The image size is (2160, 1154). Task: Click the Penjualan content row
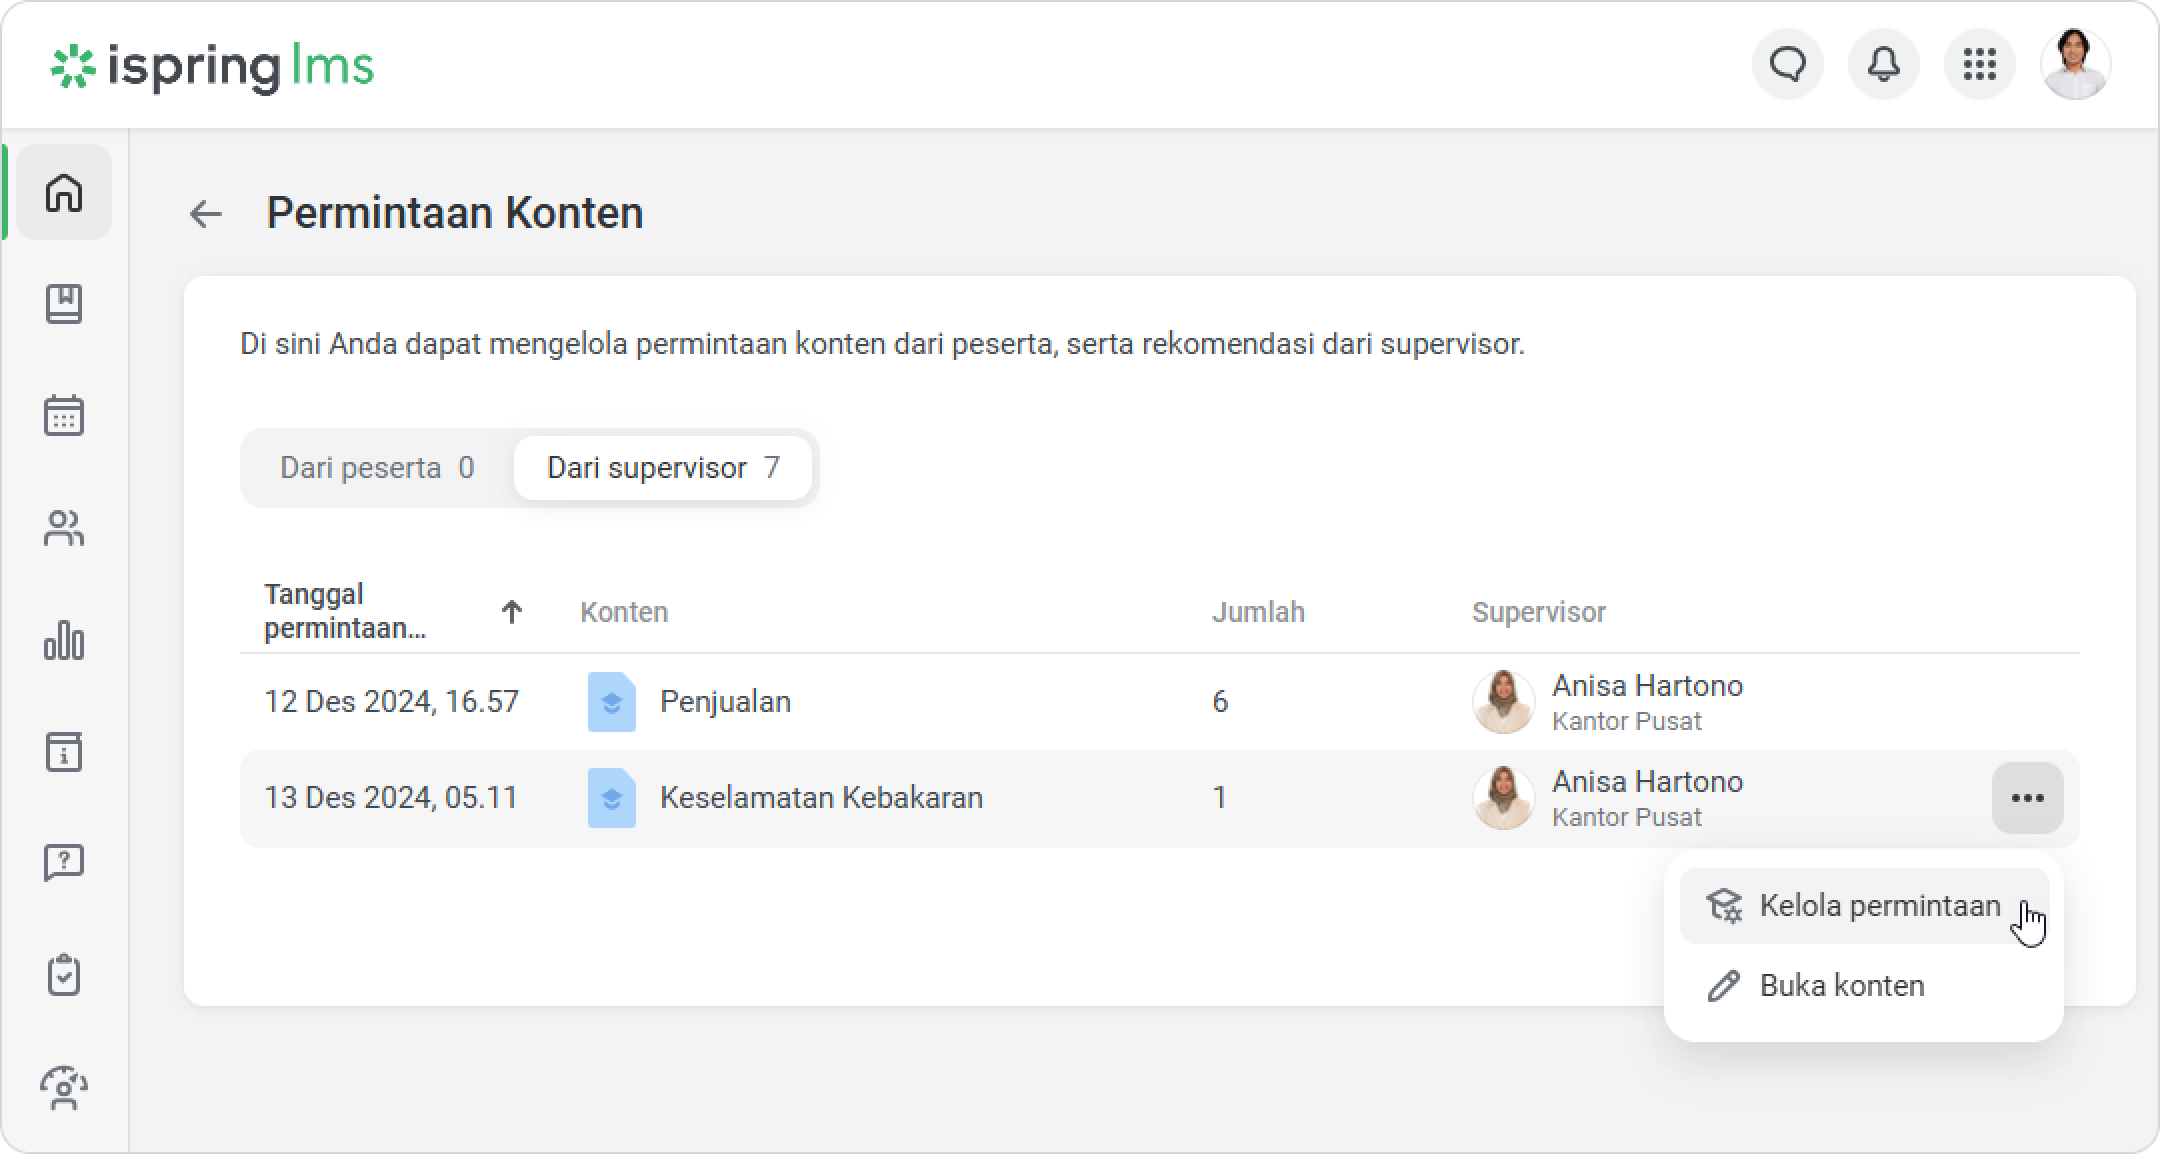click(x=725, y=702)
